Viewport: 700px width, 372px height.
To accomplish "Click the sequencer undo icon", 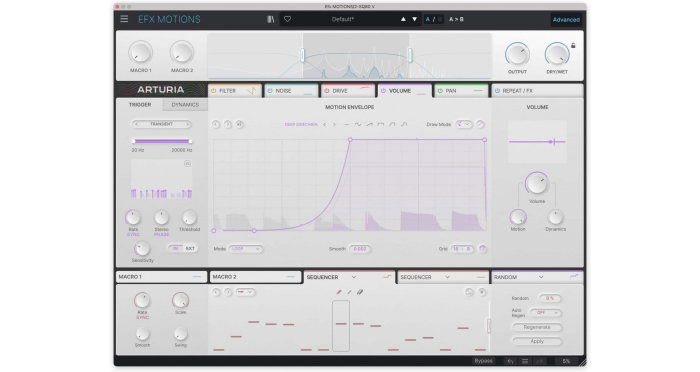I will coord(216,292).
